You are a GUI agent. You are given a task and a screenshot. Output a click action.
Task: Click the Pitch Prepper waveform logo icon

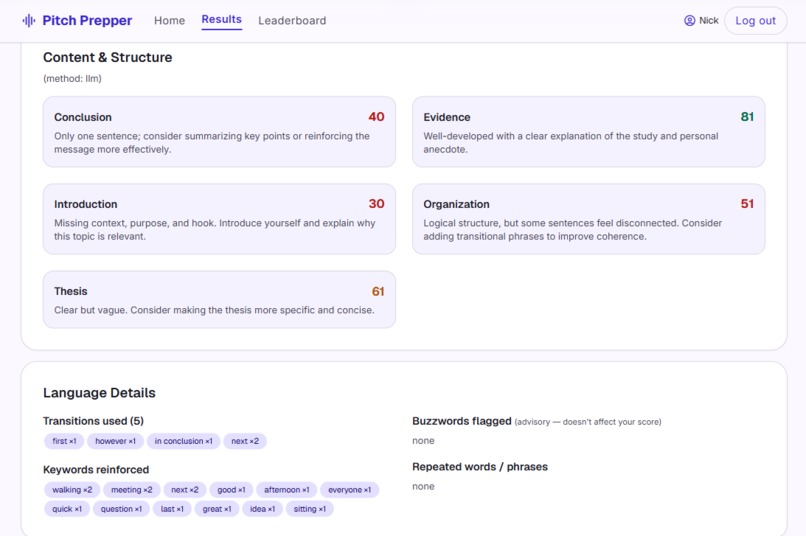(x=29, y=21)
